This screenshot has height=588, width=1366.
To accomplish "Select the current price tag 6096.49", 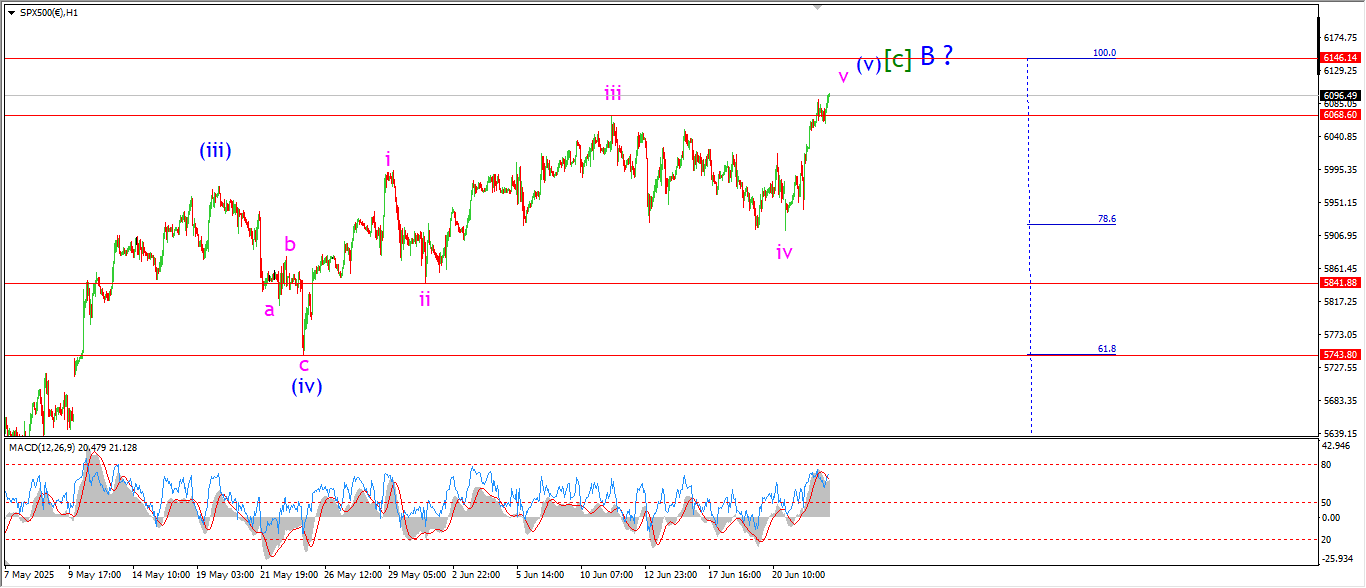I will pos(1339,96).
